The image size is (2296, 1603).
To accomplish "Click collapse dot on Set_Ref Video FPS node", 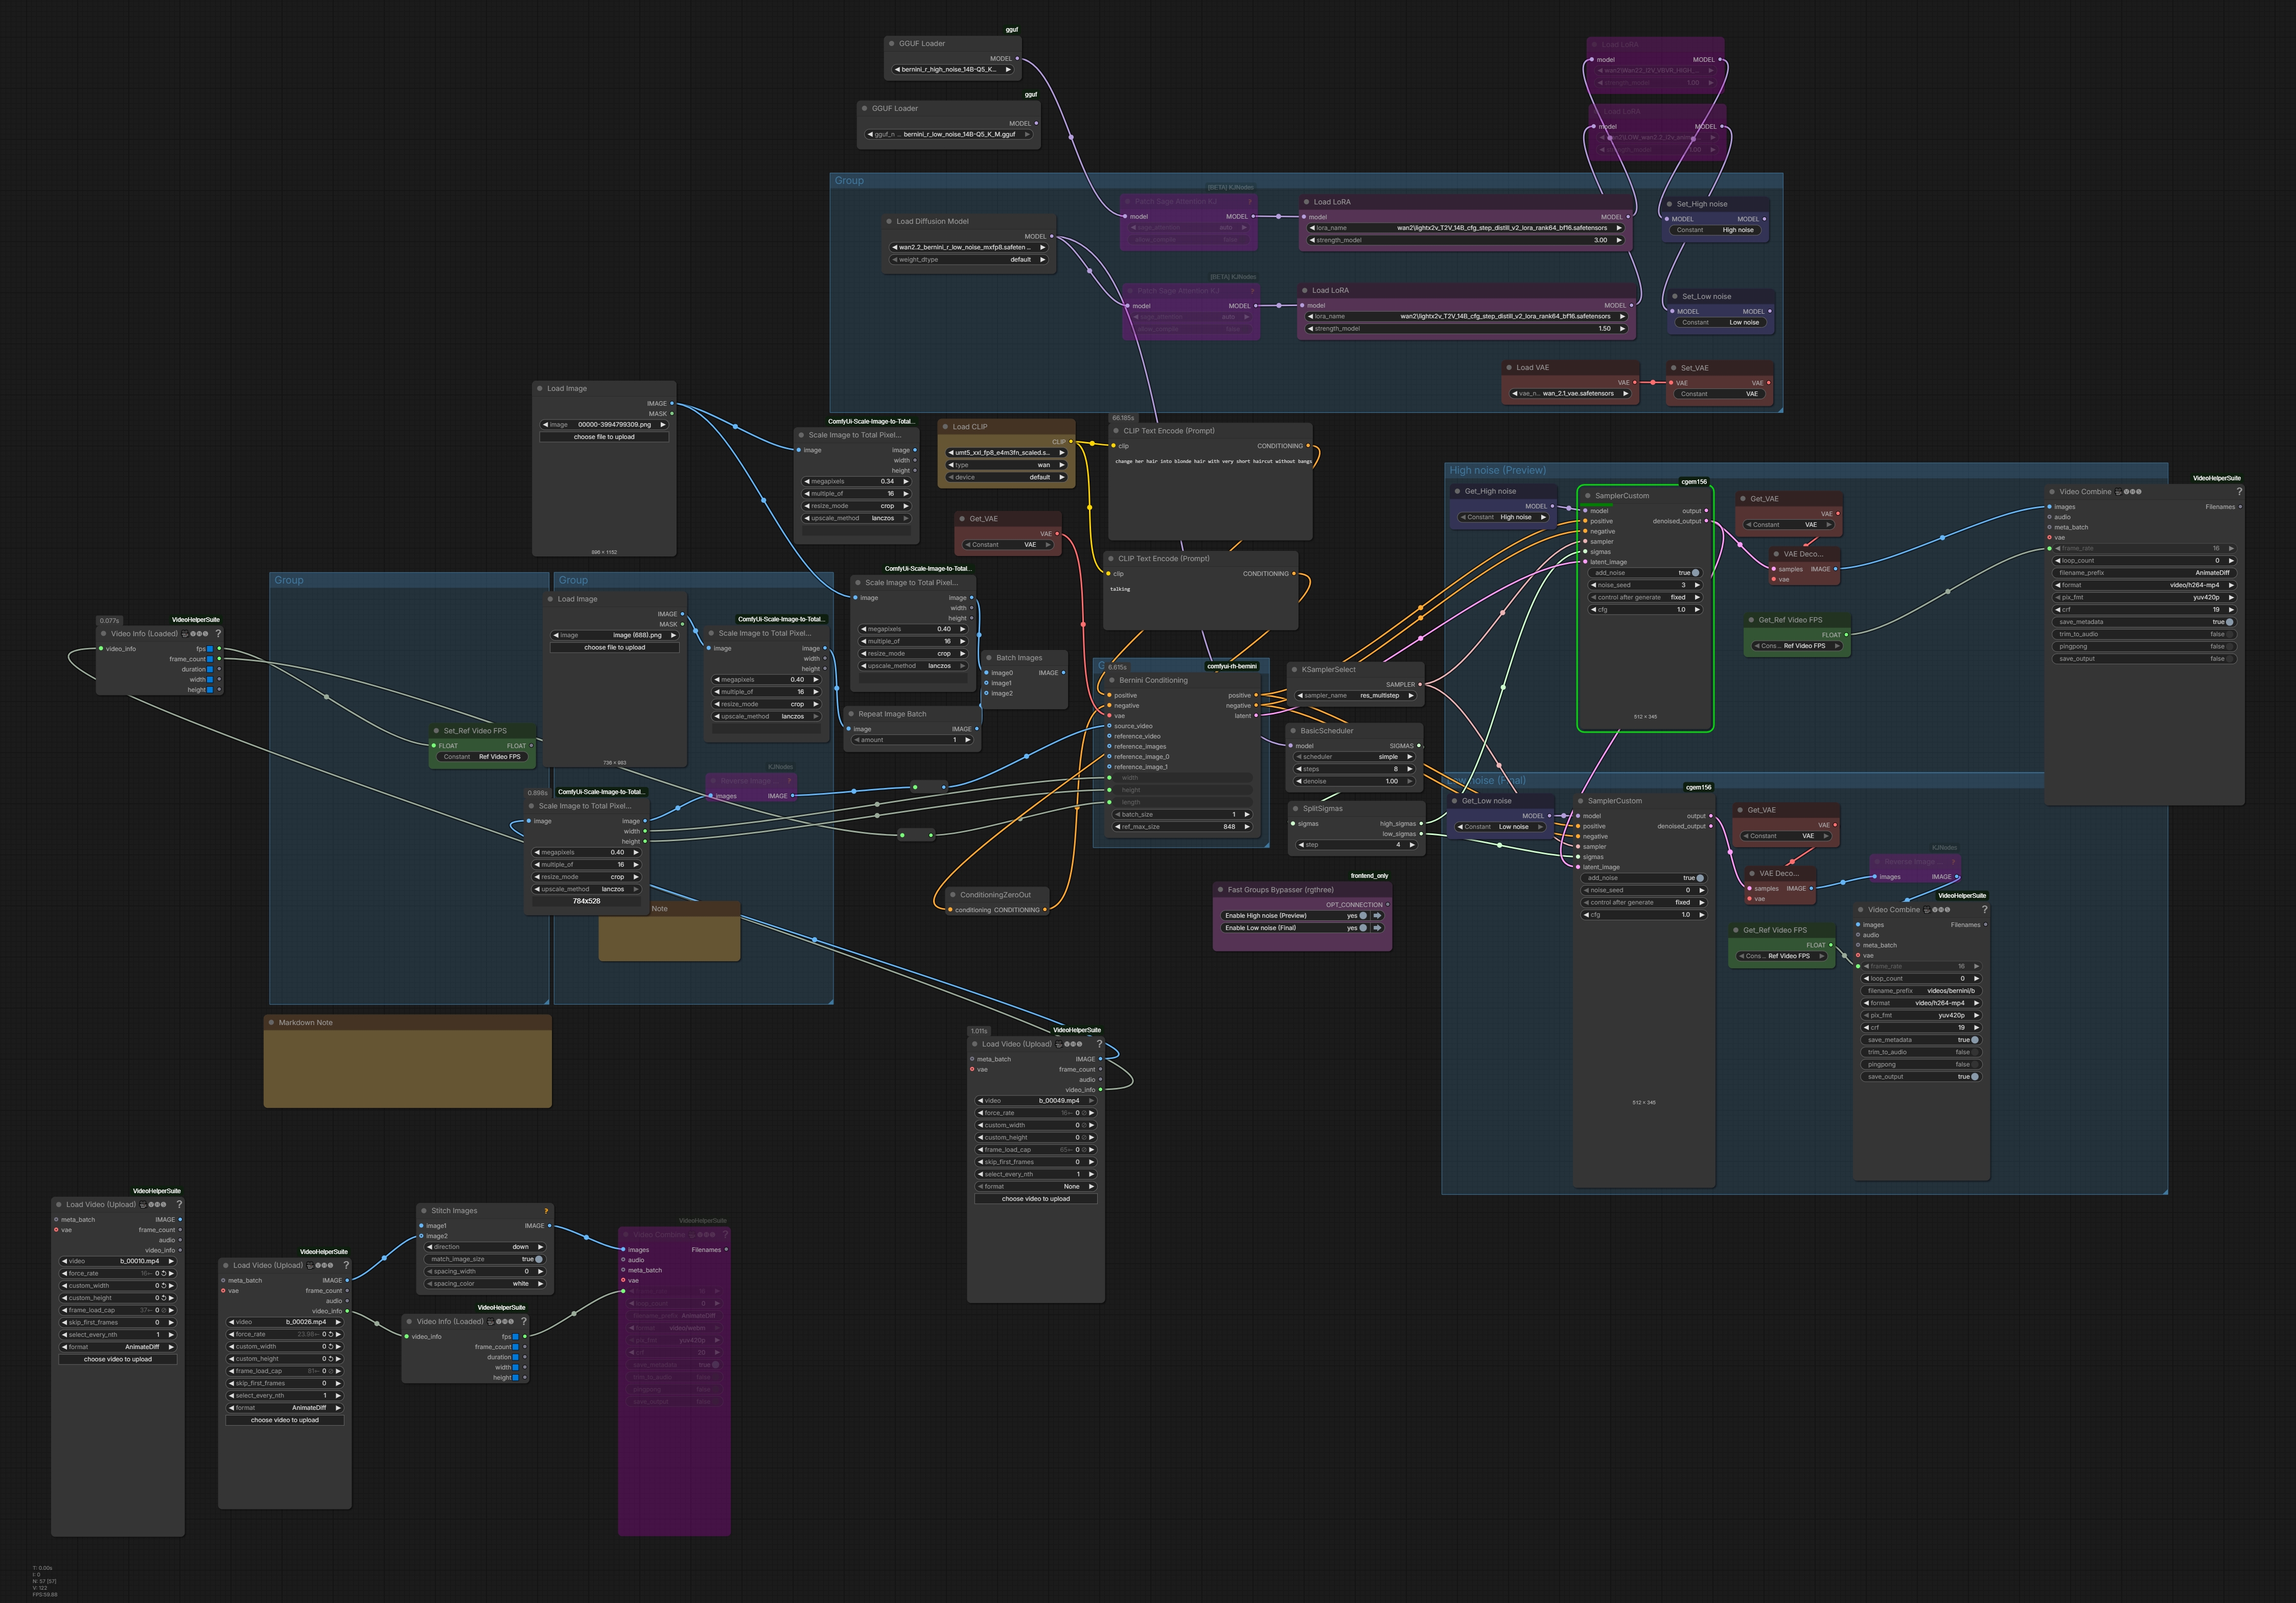I will click(436, 731).
